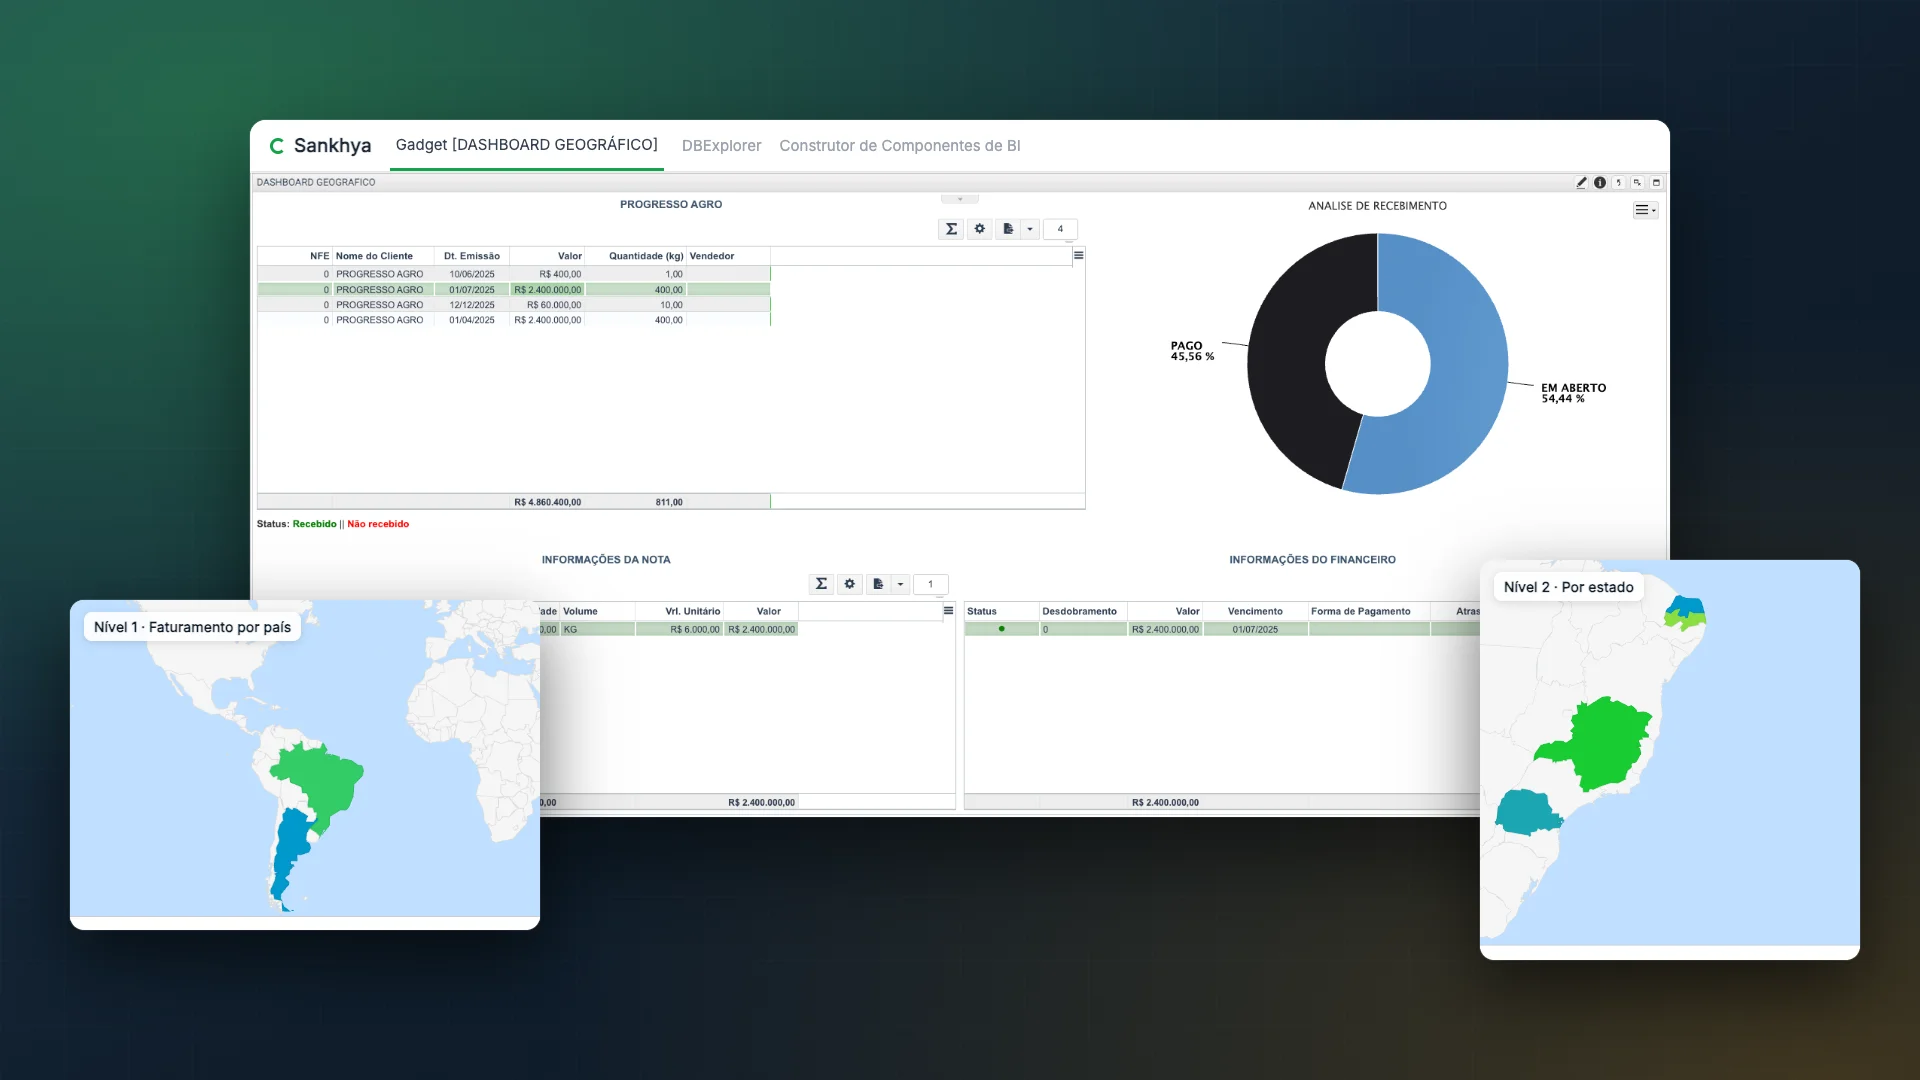Click Brazil on the Nível 1 country map
This screenshot has width=1920, height=1080.
(x=325, y=780)
